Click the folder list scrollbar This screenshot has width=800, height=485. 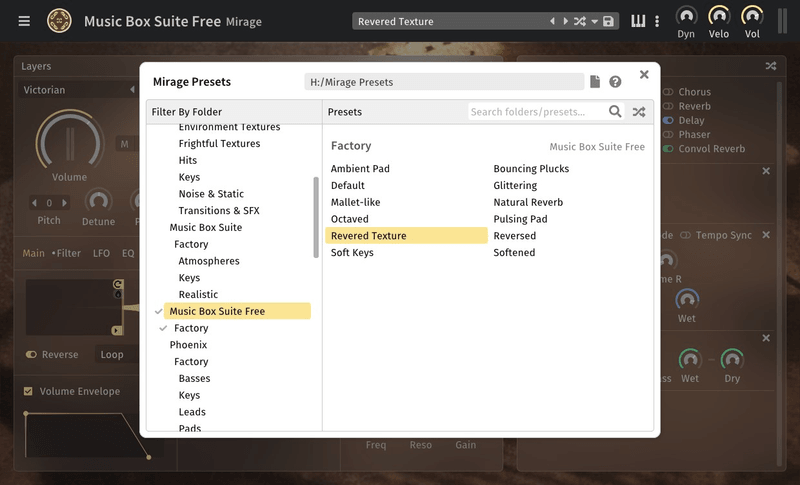316,217
